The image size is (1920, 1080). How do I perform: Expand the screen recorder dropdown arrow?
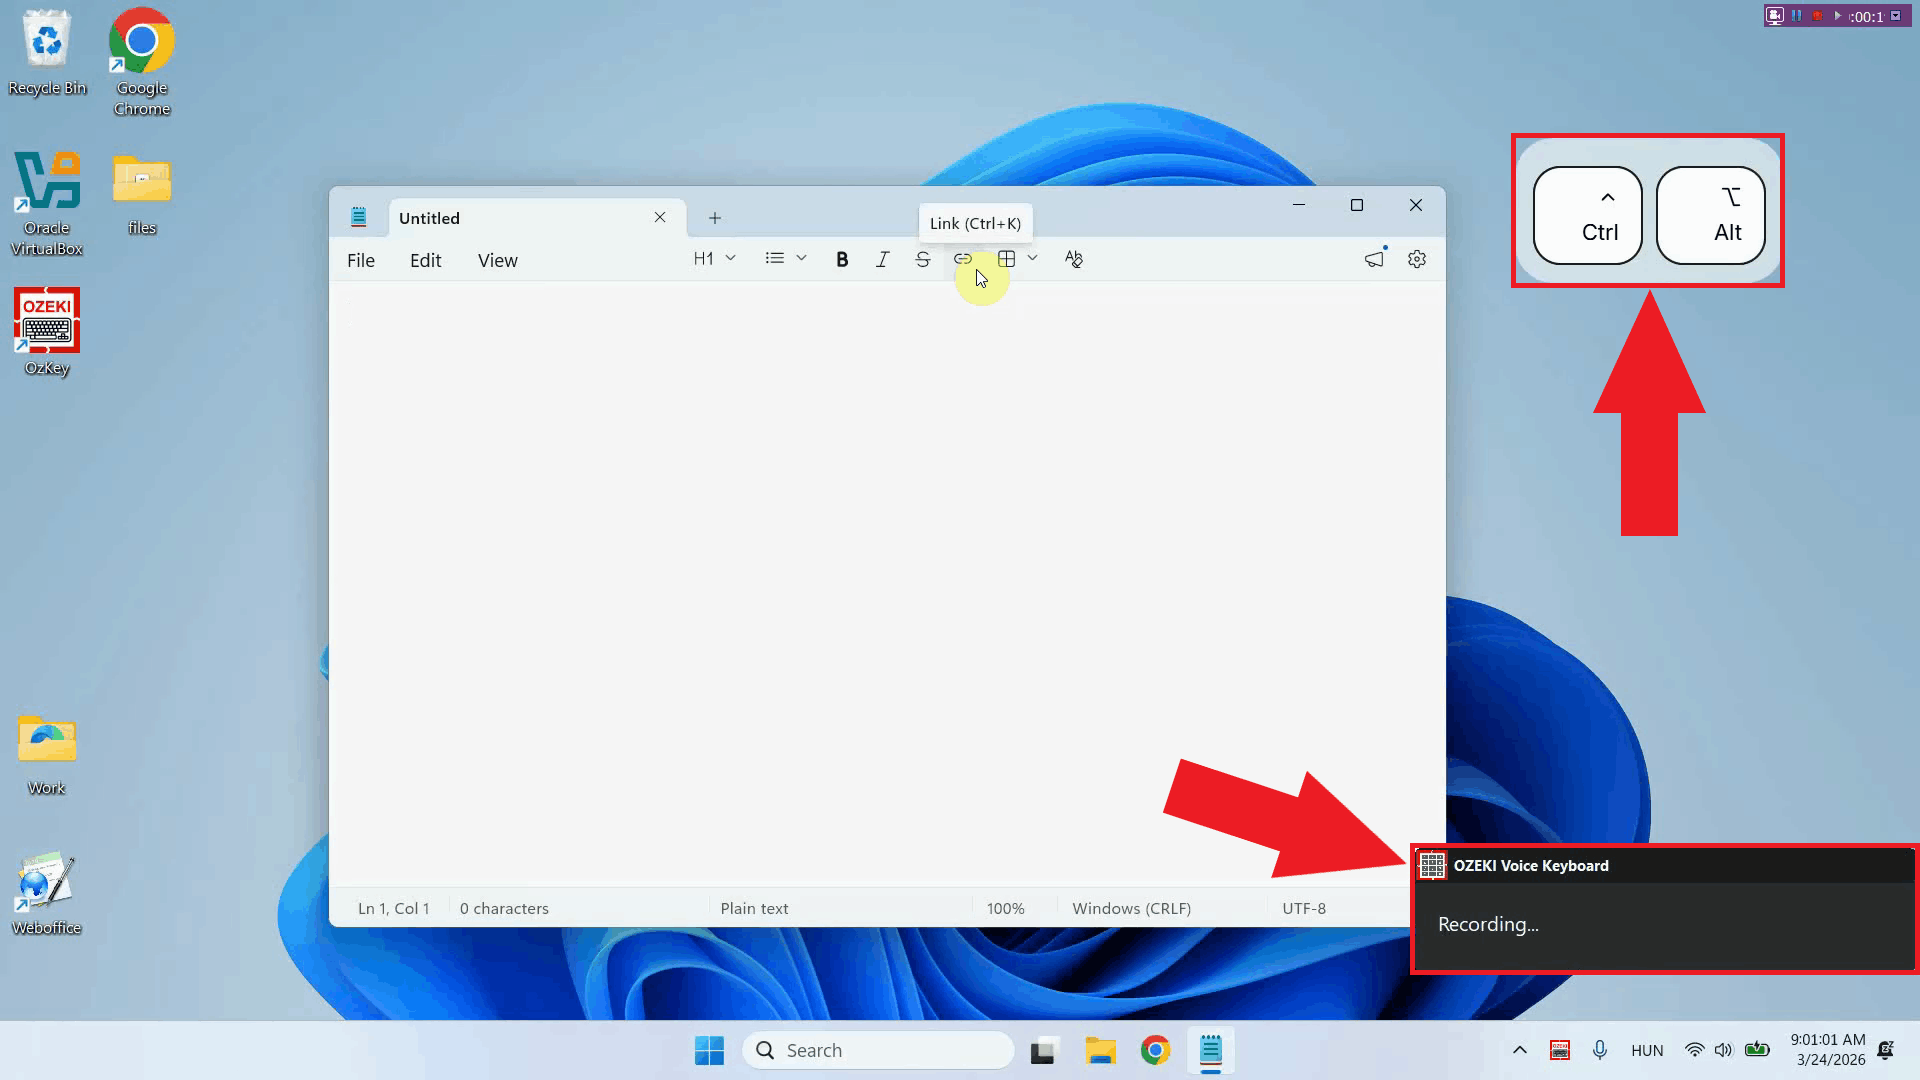click(x=1896, y=15)
